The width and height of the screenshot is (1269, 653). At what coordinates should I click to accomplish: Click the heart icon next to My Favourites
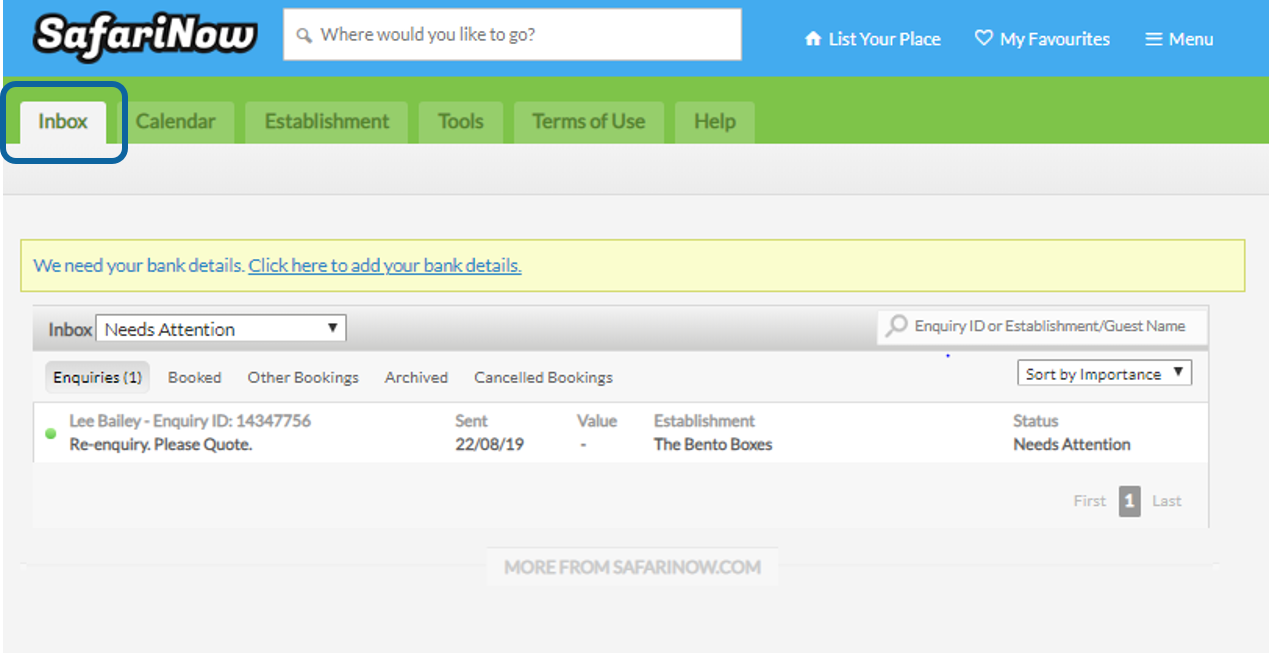(984, 38)
